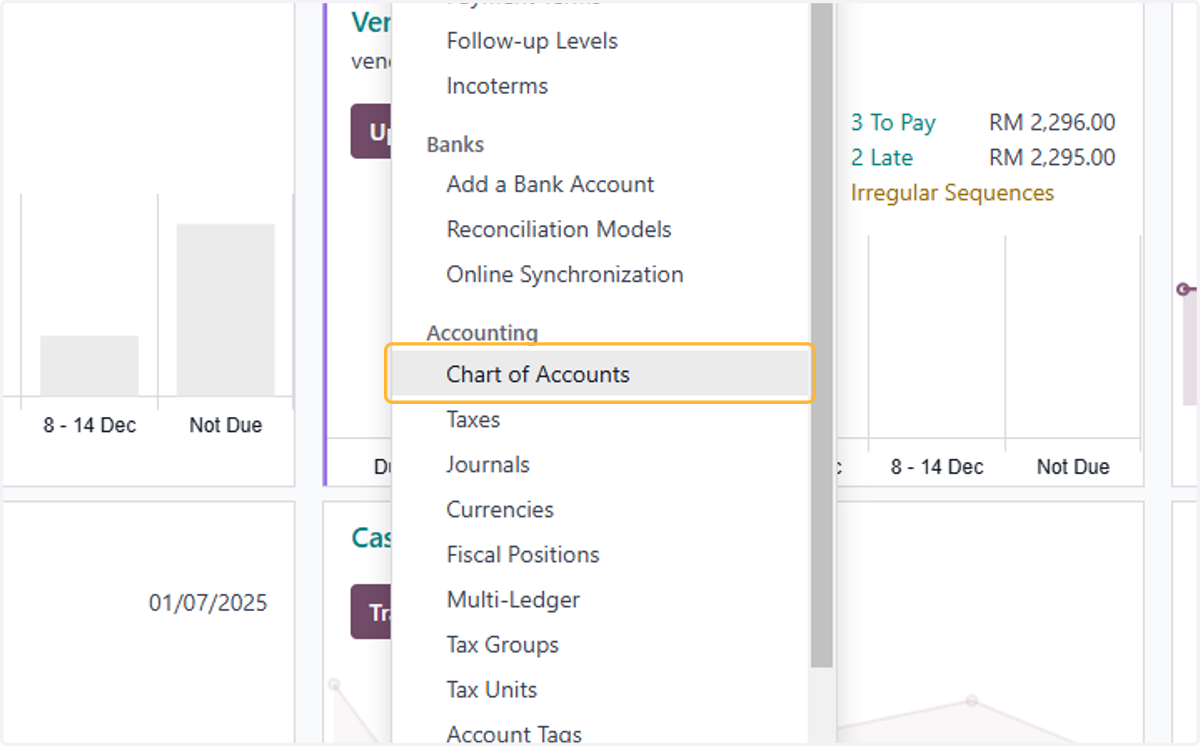
Task: Open Reconciliation Models entry
Action: coord(559,229)
